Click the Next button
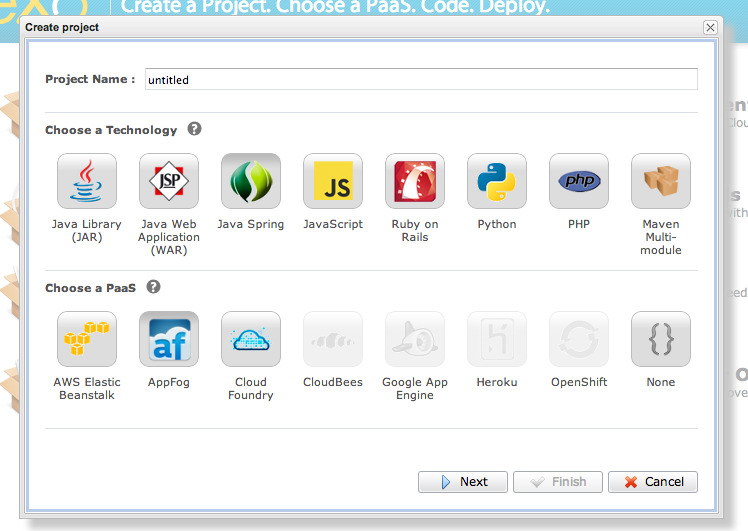The width and height of the screenshot is (748, 531). 463,482
